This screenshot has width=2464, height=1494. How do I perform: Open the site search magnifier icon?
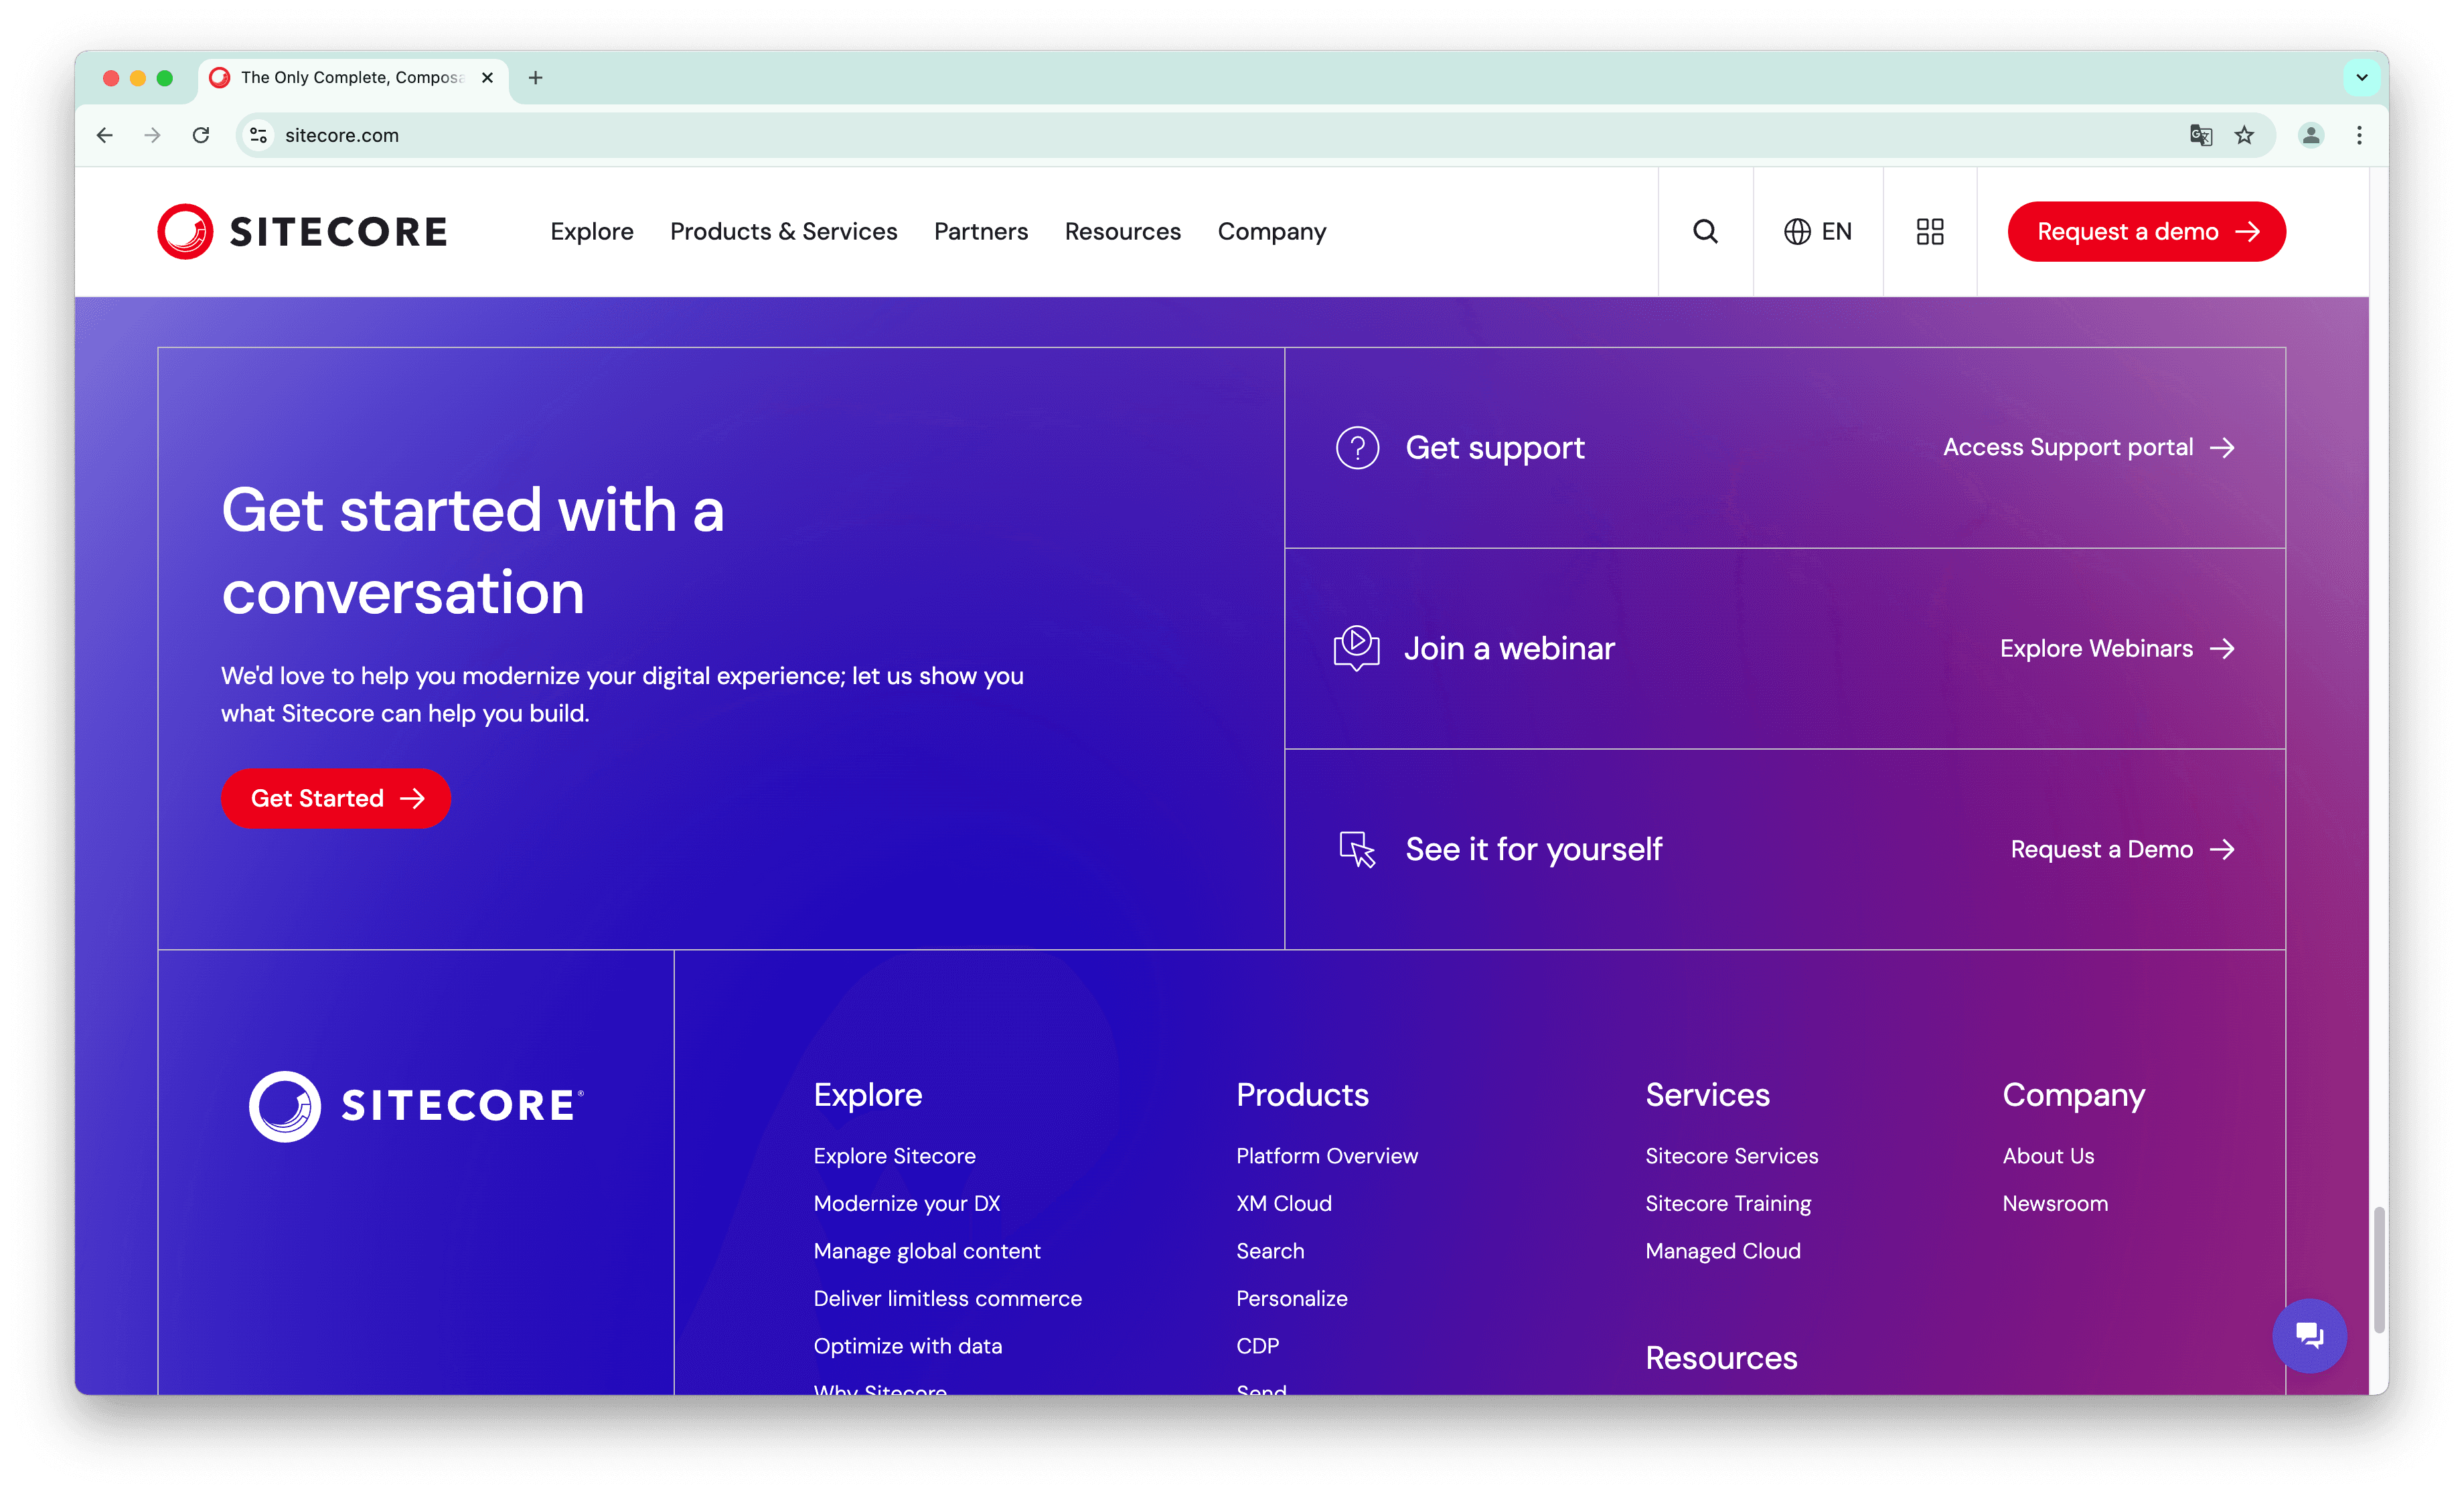coord(1705,232)
